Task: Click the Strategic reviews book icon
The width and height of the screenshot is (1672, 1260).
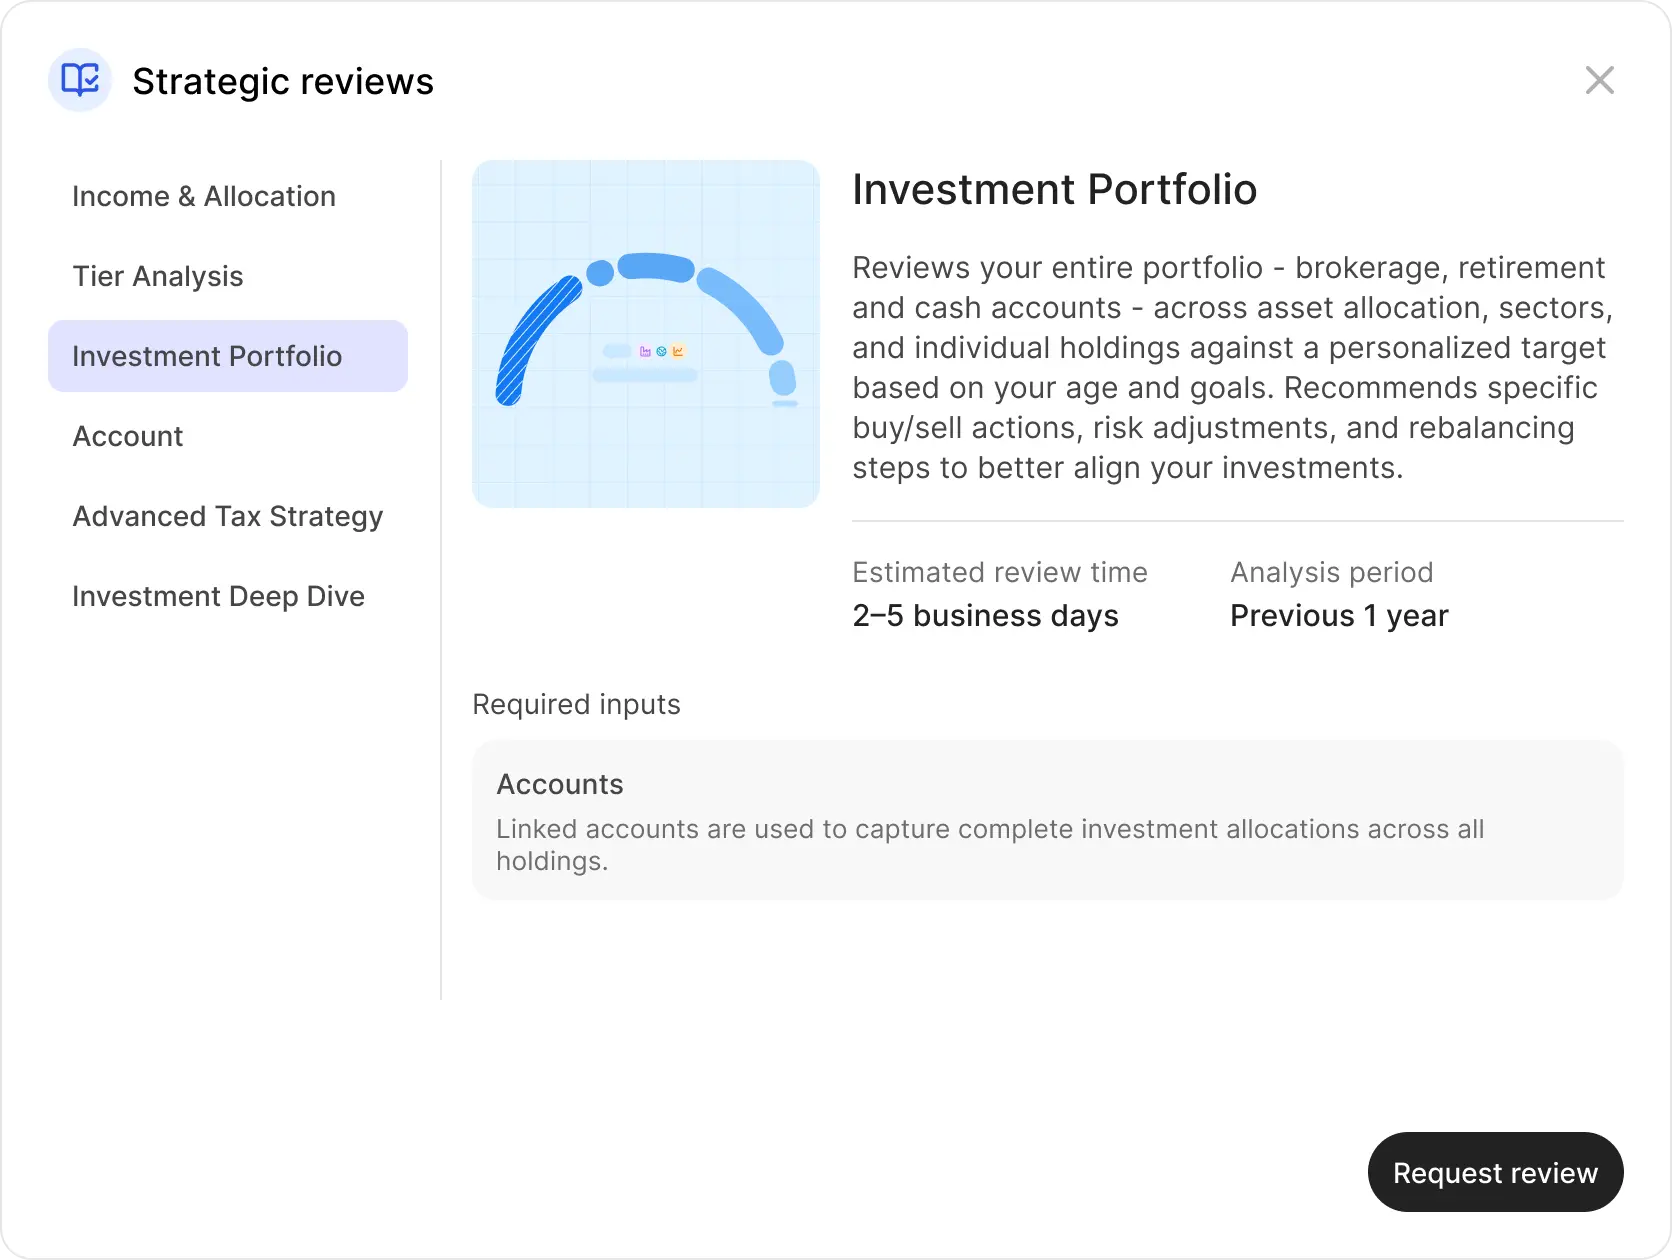Action: pyautogui.click(x=80, y=80)
